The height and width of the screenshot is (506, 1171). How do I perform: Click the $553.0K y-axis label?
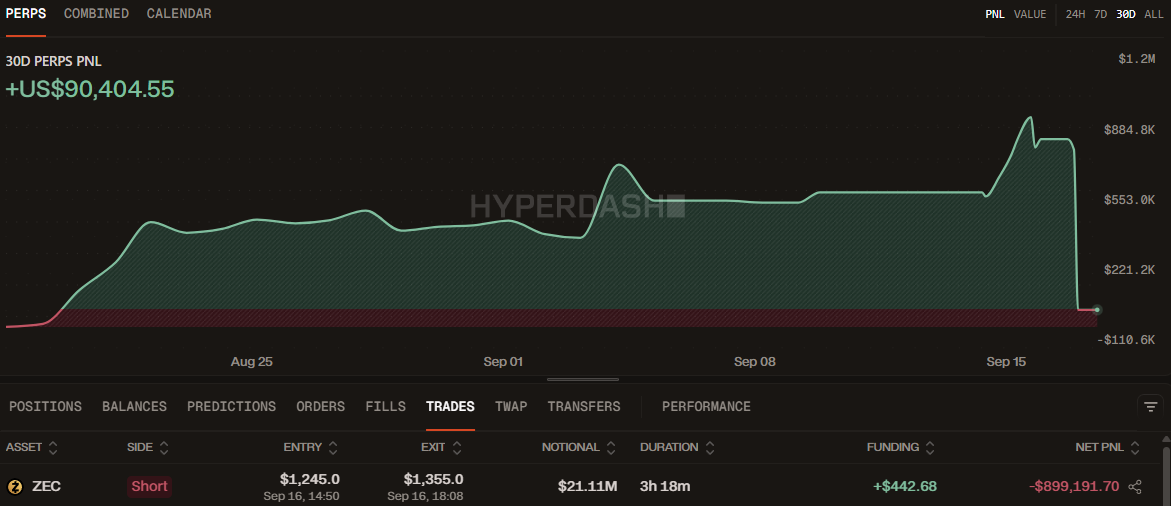(x=1129, y=200)
